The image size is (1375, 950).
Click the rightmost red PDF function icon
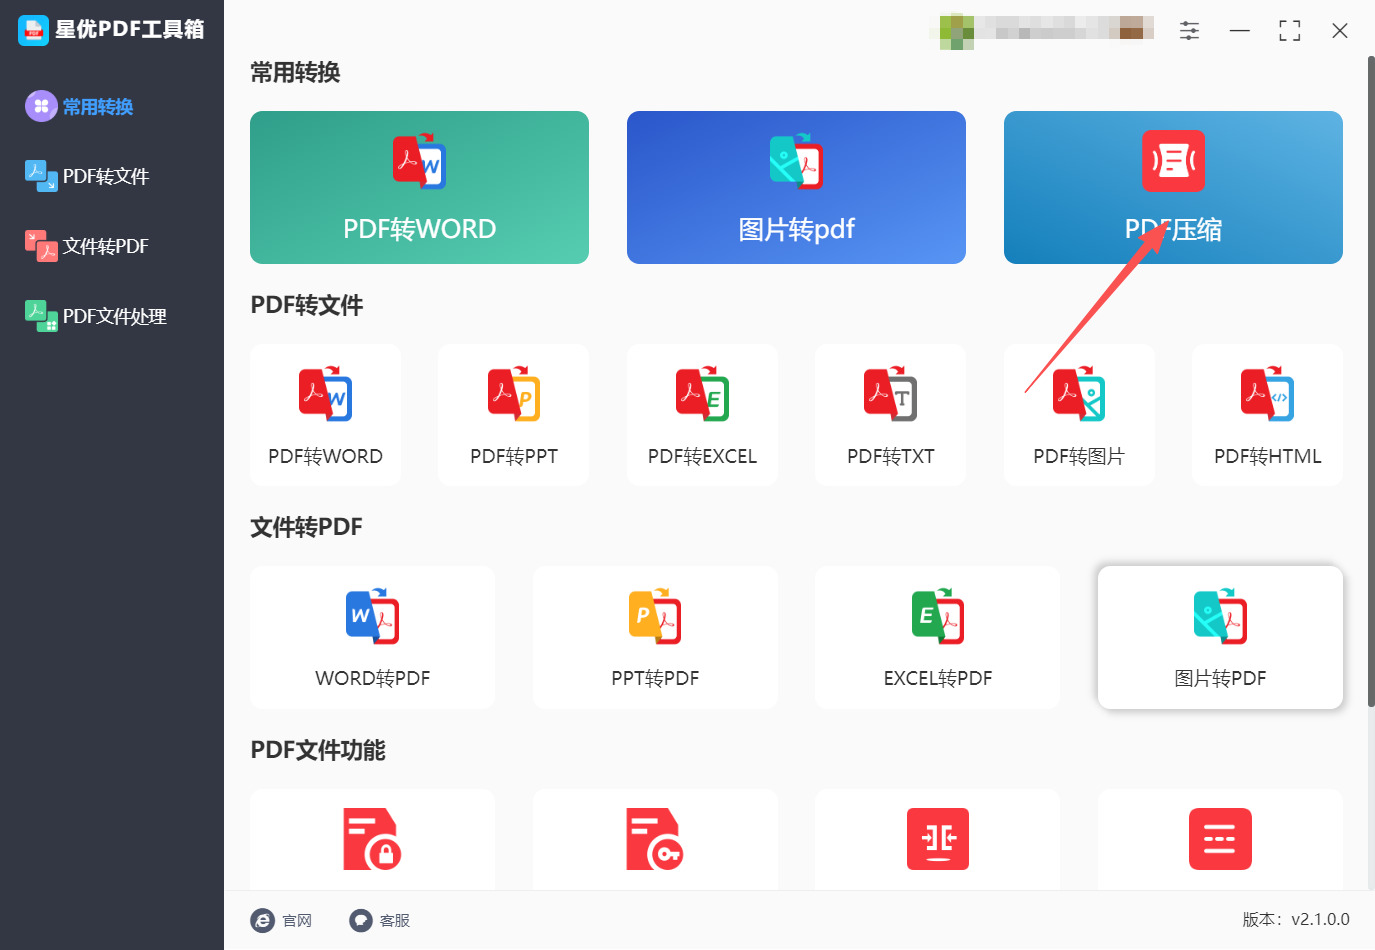click(x=1220, y=839)
